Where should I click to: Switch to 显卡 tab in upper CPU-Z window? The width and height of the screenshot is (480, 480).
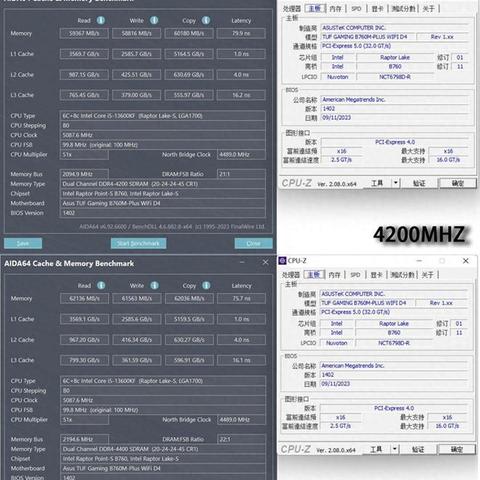coord(377,9)
